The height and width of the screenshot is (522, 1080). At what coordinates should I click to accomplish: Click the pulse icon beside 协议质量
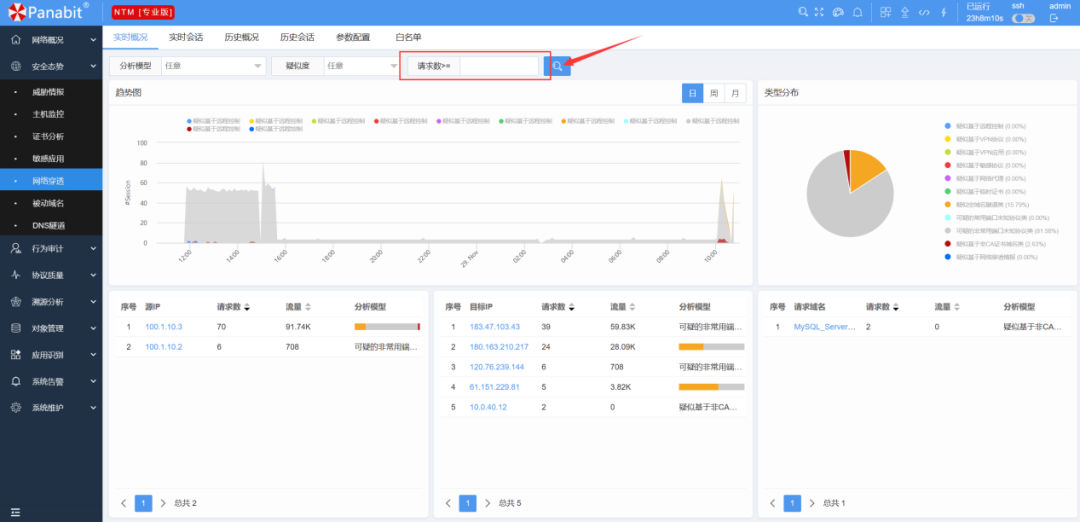[x=16, y=275]
